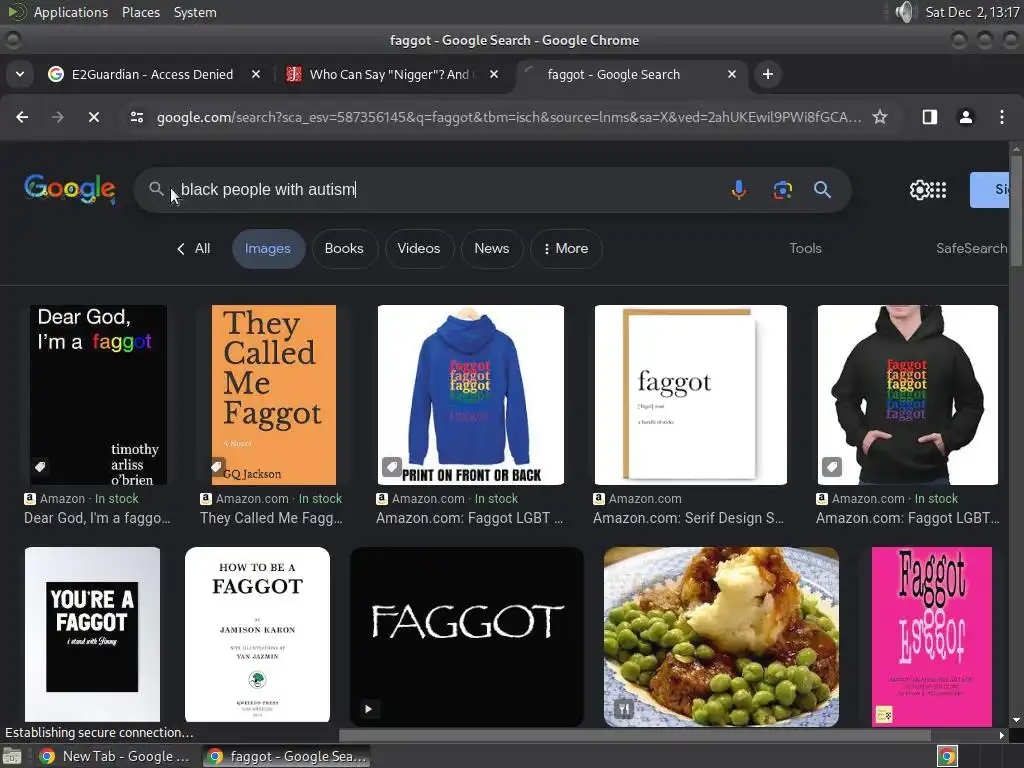1024x768 pixels.
Task: Close the E2Guardian - Access Denied tab
Action: coord(256,74)
